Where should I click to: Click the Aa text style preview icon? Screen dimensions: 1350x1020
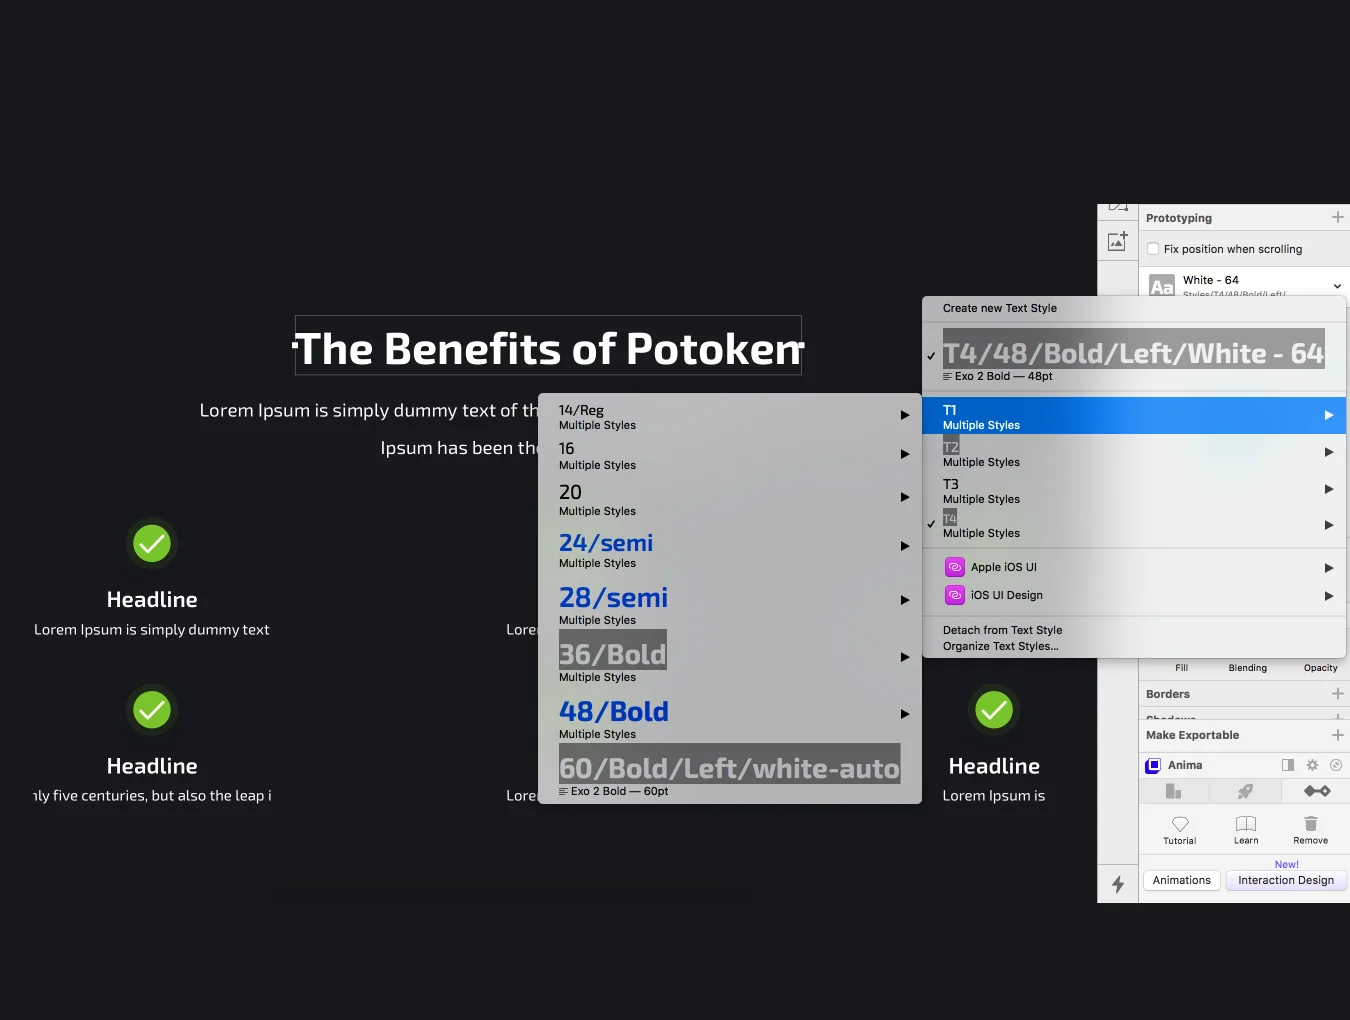pos(1161,286)
